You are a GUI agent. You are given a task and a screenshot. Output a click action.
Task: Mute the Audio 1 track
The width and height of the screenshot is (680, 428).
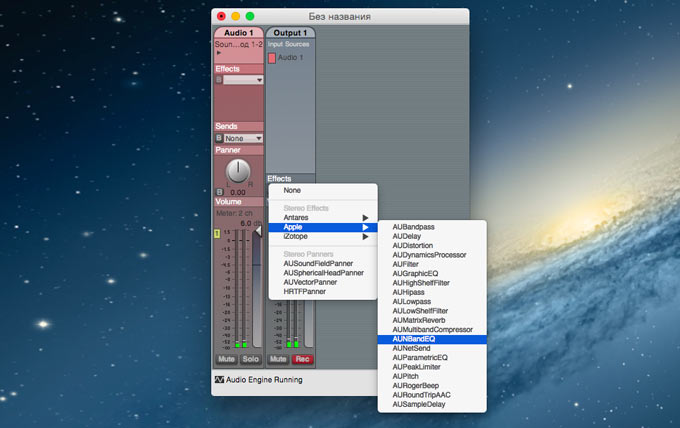226,358
